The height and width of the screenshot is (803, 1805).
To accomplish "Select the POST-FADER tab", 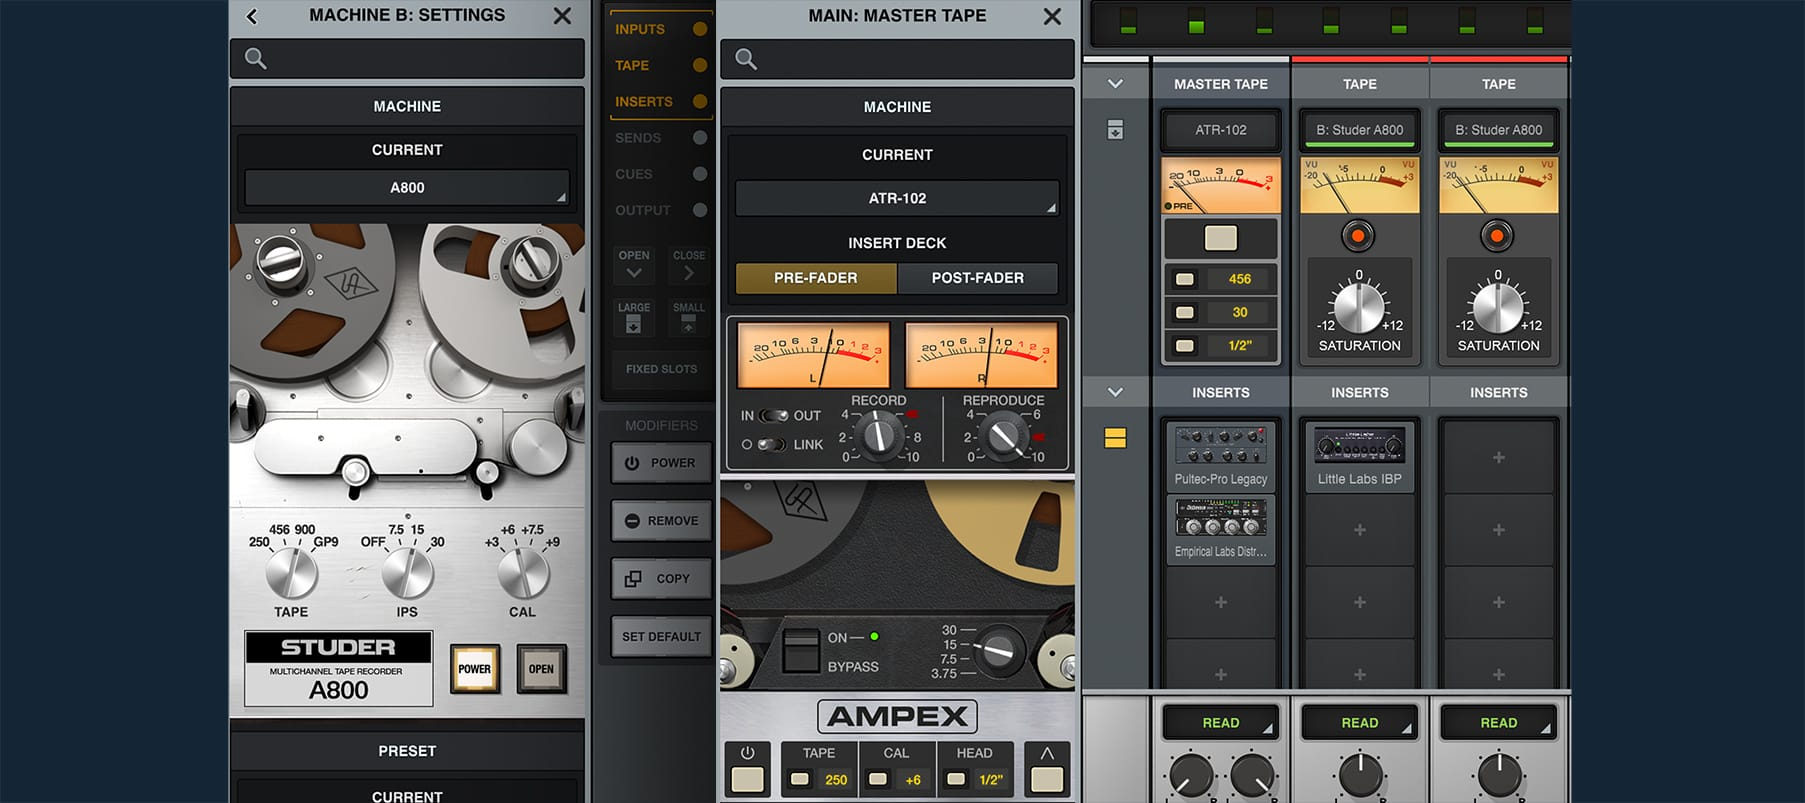I will point(977,278).
